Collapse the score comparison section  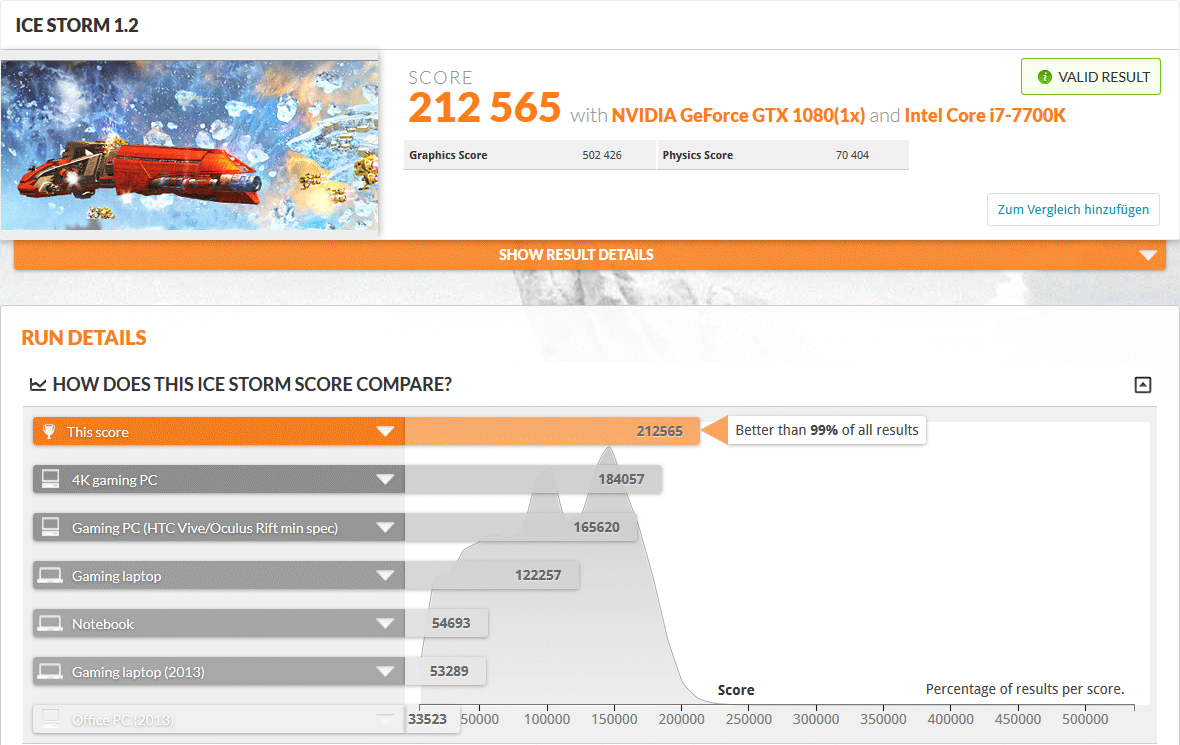tap(1143, 385)
